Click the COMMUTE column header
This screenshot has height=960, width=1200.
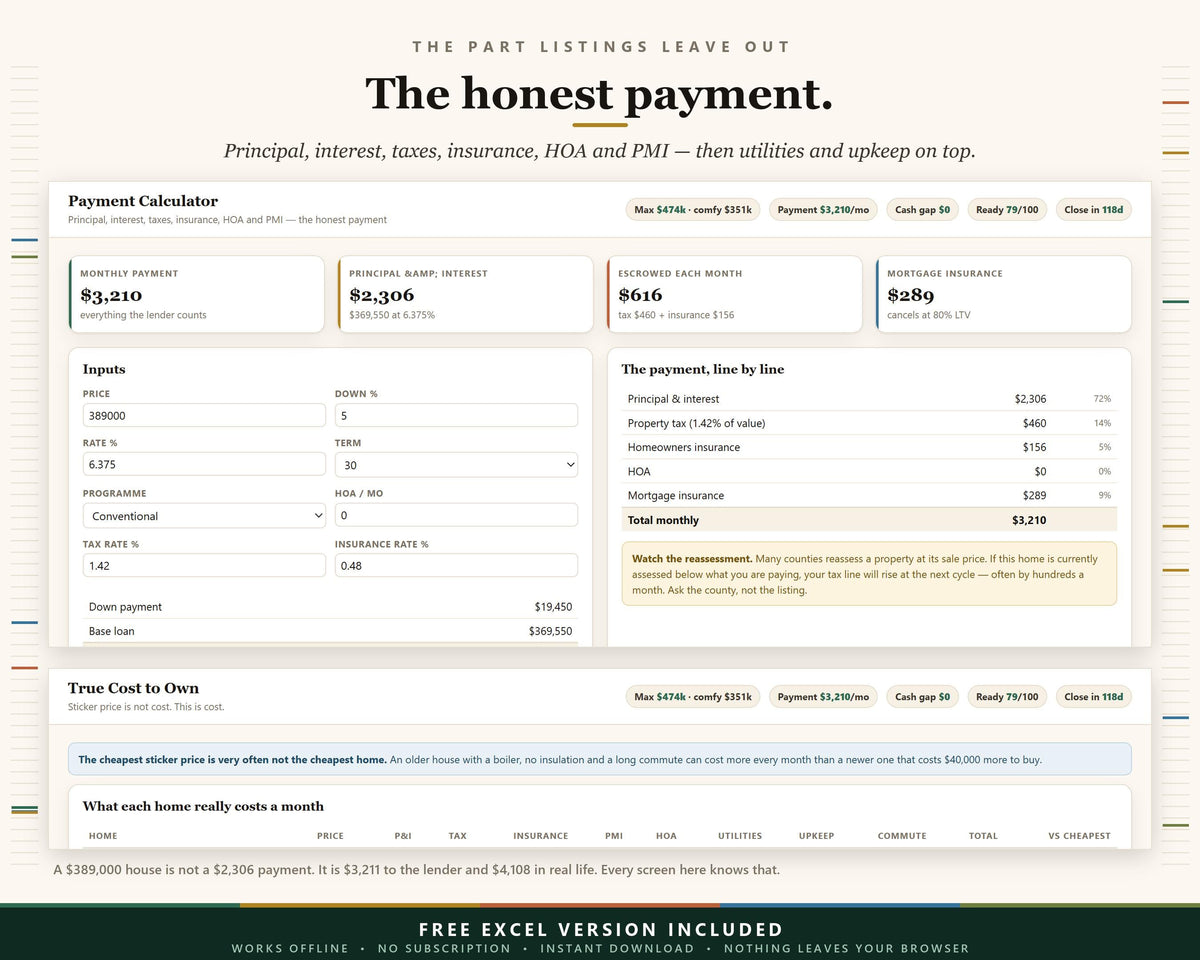click(902, 836)
